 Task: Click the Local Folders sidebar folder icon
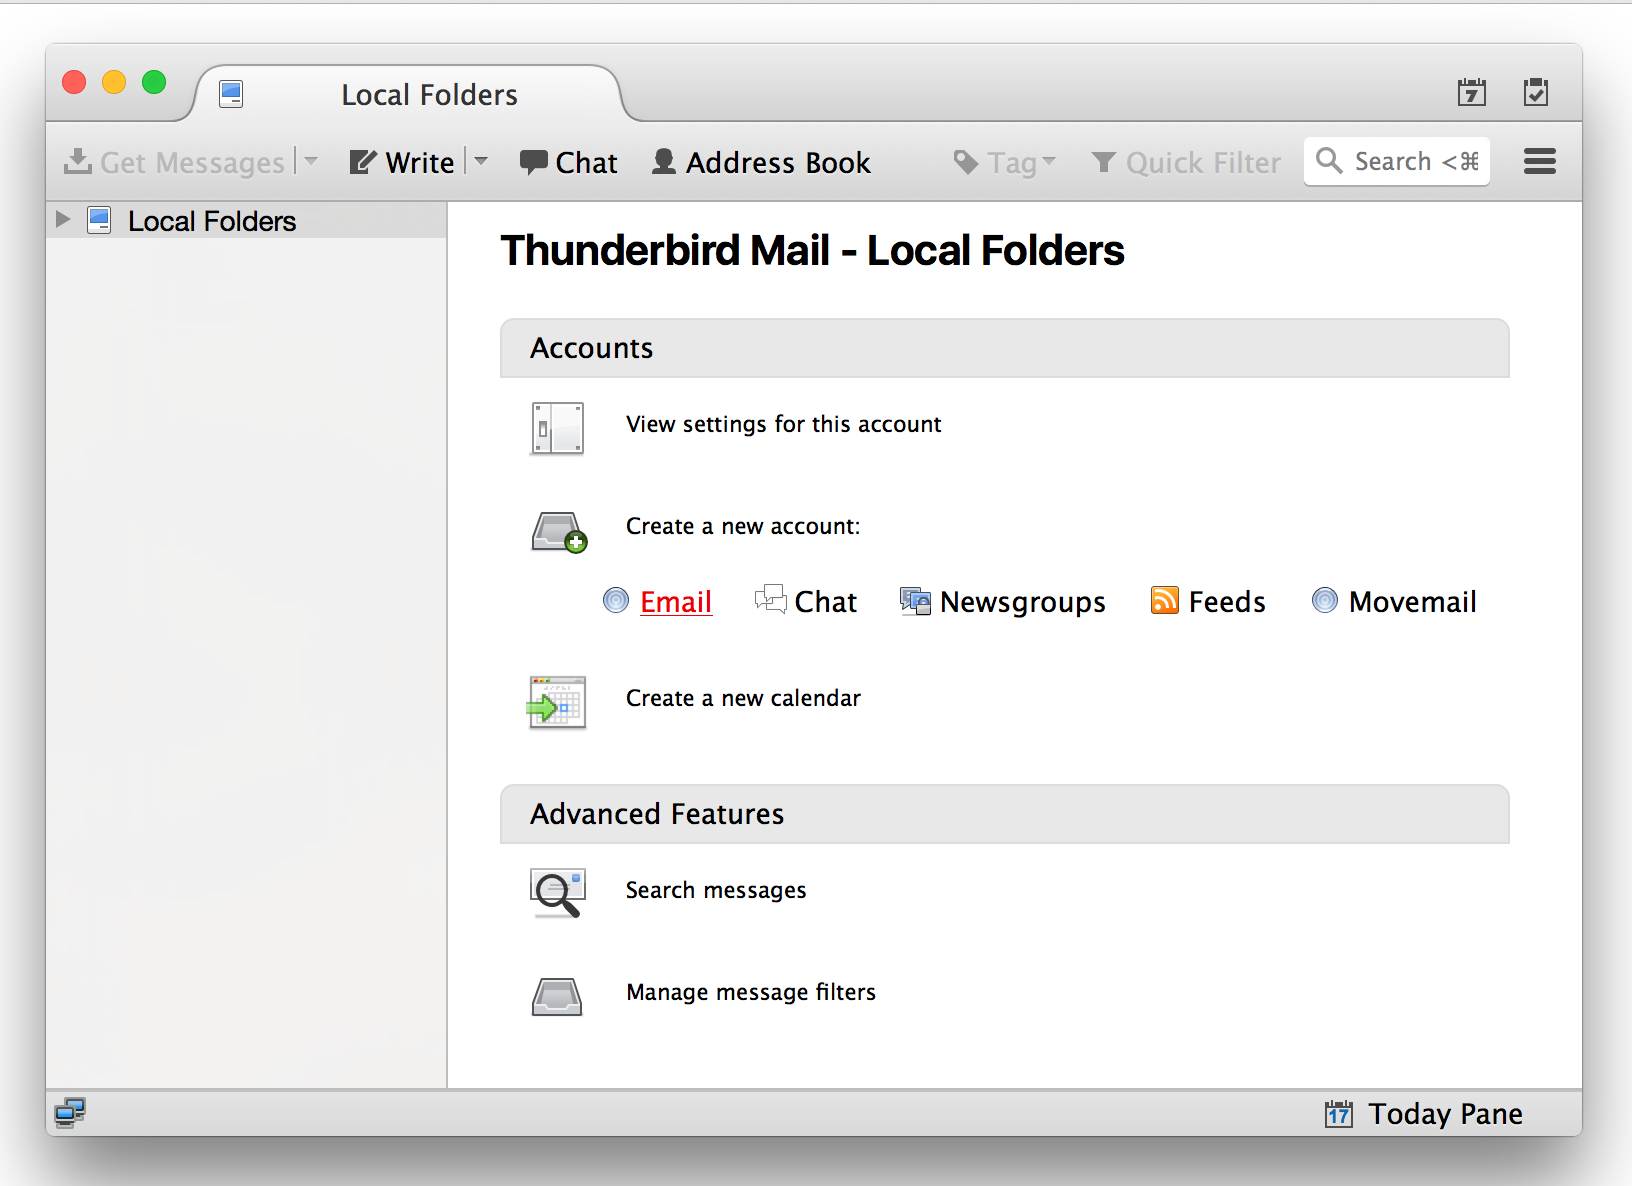pyautogui.click(x=99, y=220)
